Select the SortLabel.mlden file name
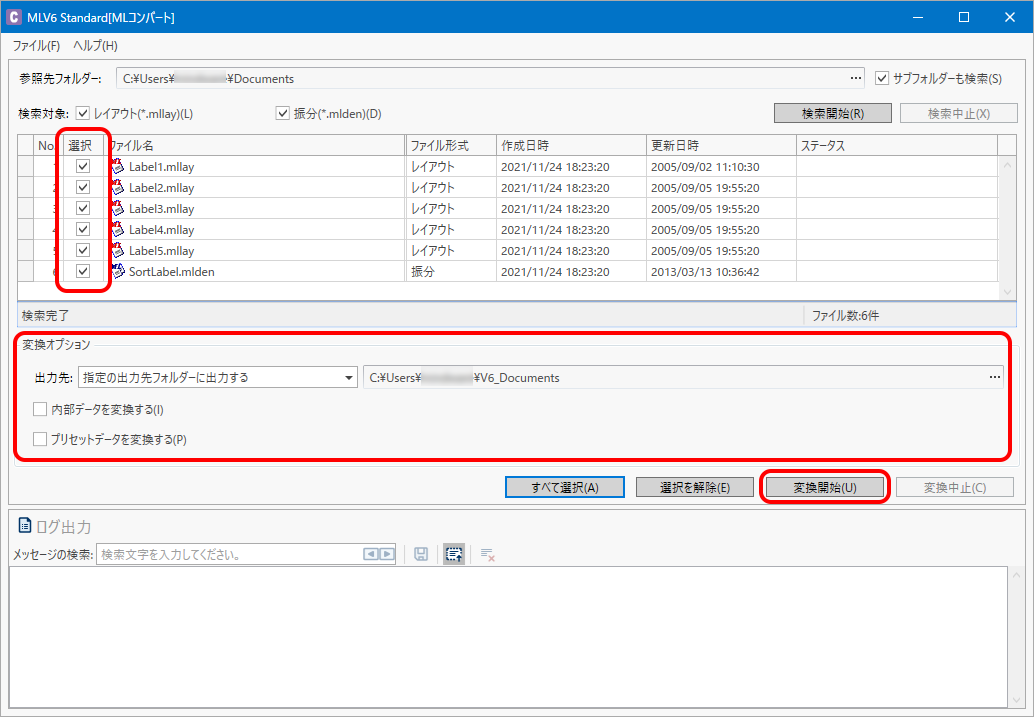The width and height of the screenshot is (1034, 717). (x=171, y=272)
